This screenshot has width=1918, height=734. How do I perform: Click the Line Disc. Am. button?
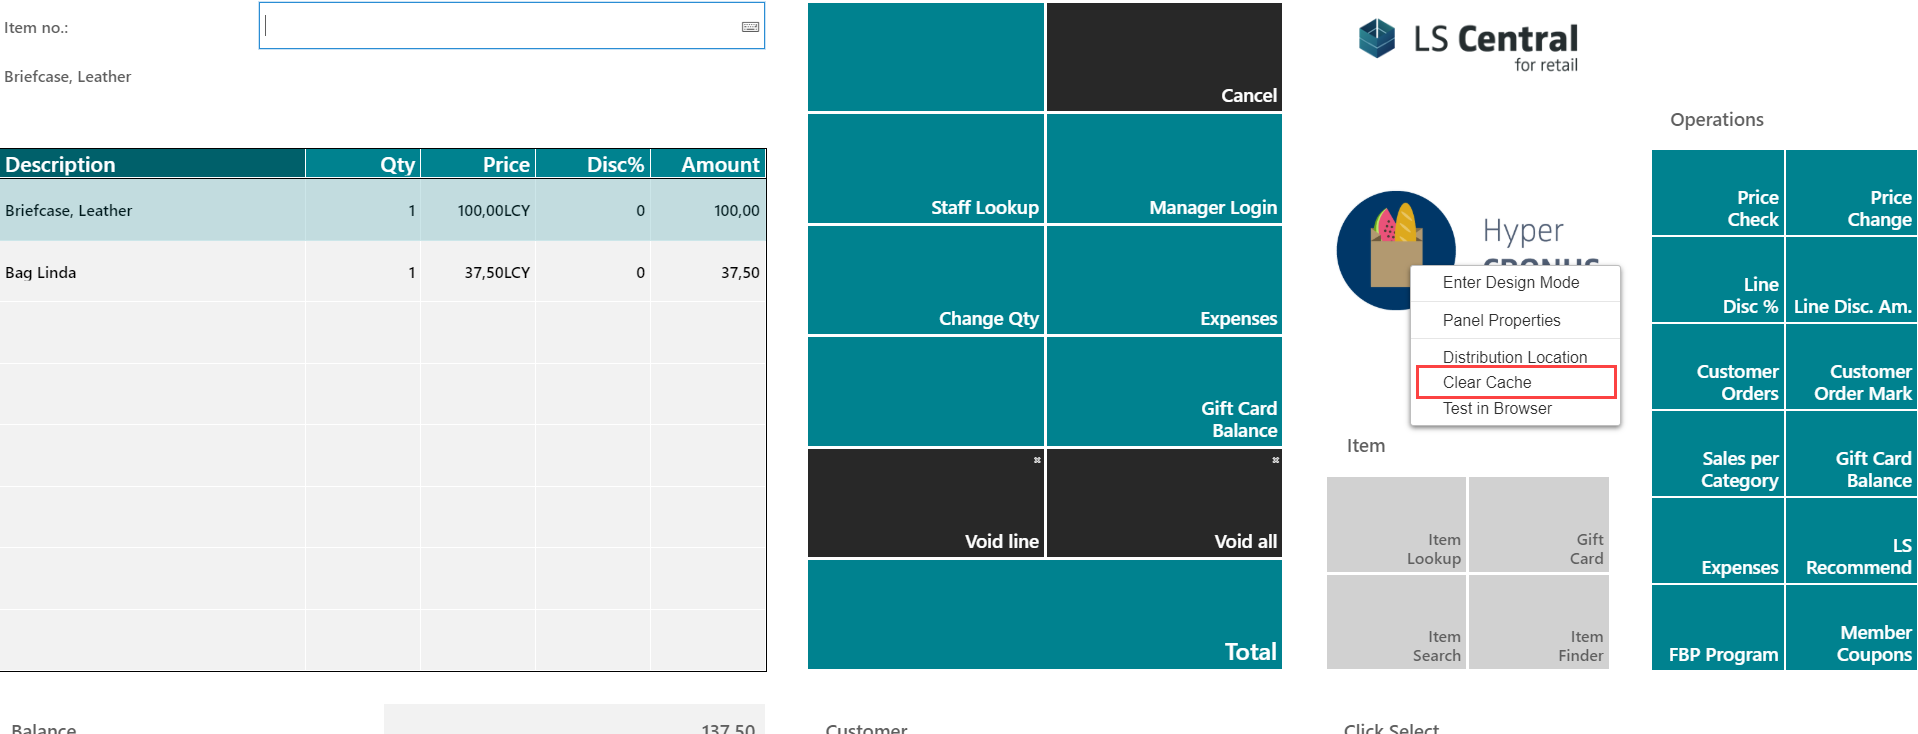coord(1851,280)
